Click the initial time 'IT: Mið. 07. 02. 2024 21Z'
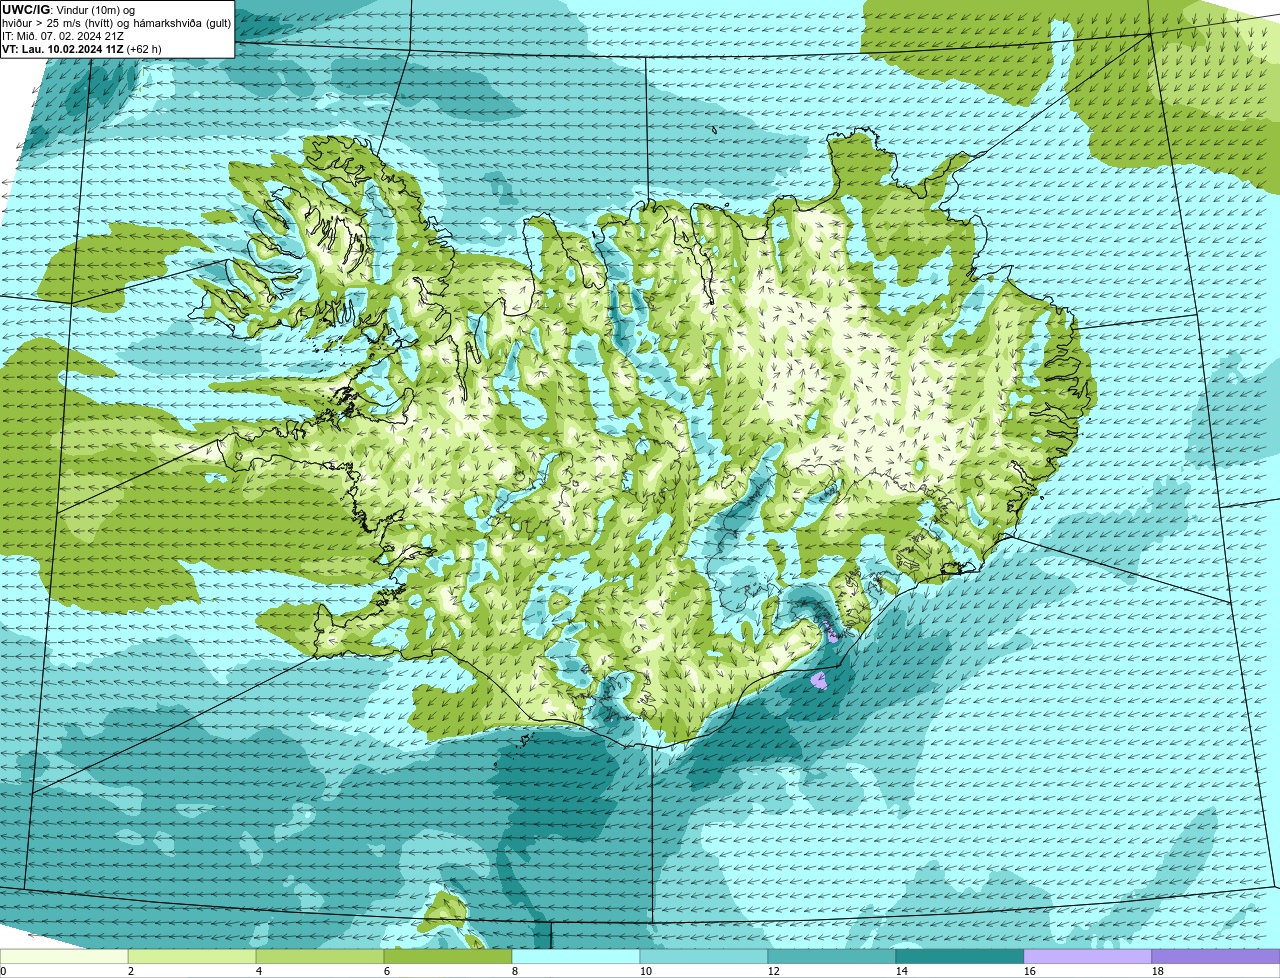Screen dimensions: 1280x978 click(63, 35)
